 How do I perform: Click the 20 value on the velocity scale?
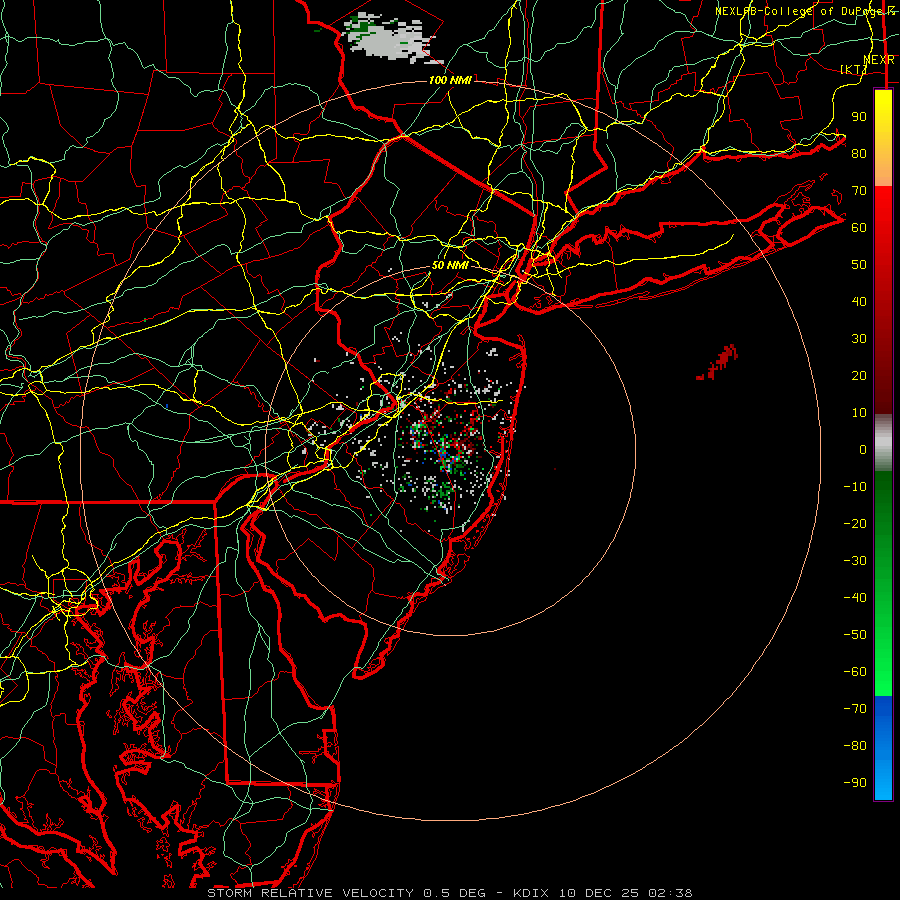(859, 375)
